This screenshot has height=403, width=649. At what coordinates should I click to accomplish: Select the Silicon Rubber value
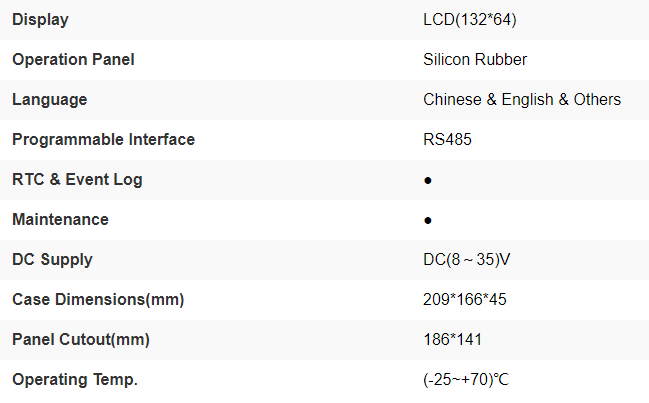coord(475,60)
